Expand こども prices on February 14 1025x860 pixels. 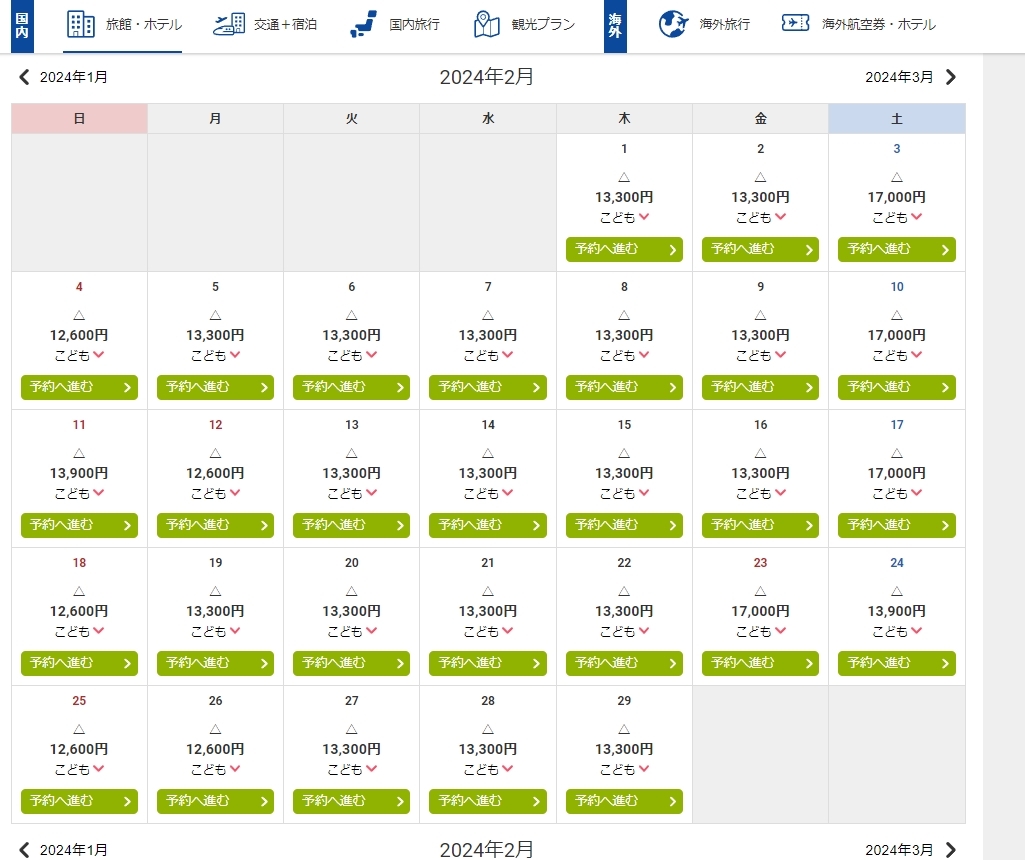coord(488,493)
